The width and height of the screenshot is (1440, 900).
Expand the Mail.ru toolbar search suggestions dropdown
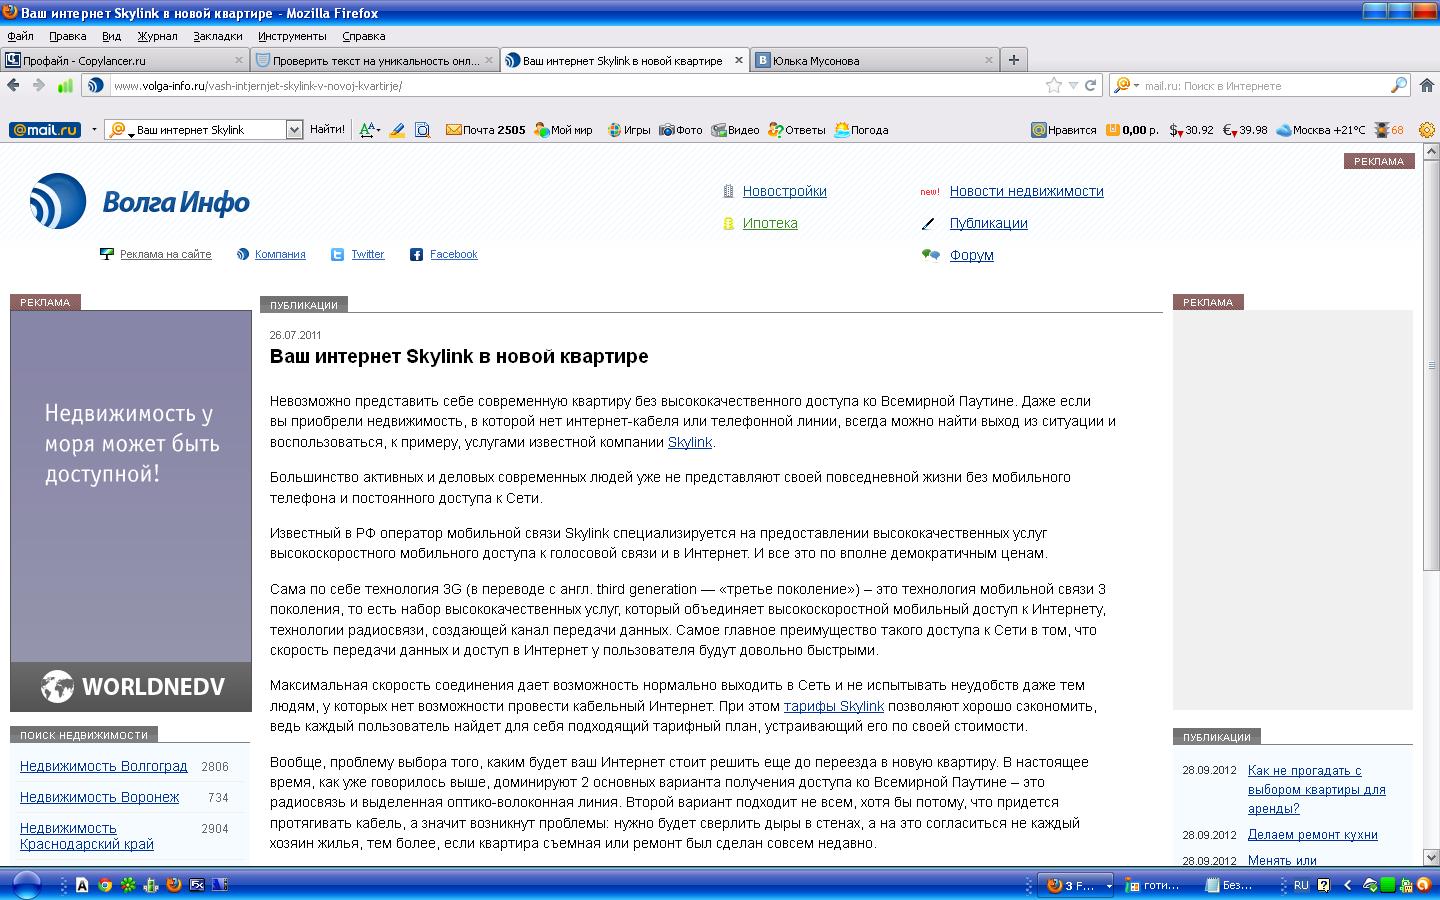pyautogui.click(x=294, y=130)
